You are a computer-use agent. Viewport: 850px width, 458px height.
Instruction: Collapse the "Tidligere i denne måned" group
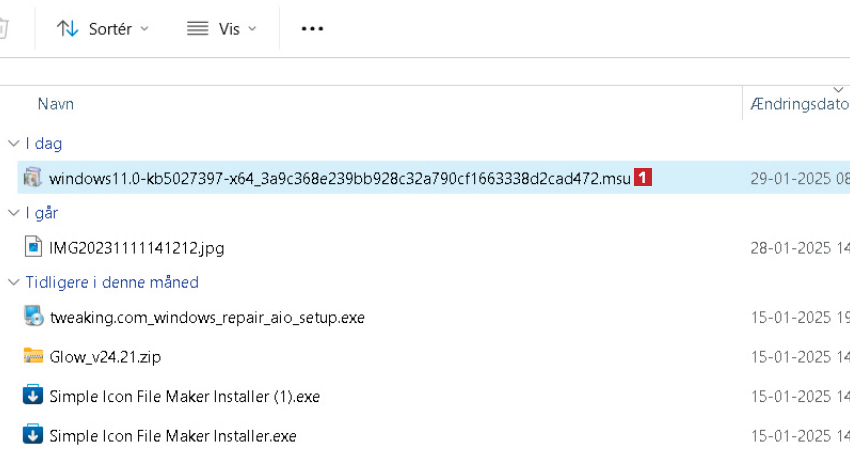(x=12, y=282)
